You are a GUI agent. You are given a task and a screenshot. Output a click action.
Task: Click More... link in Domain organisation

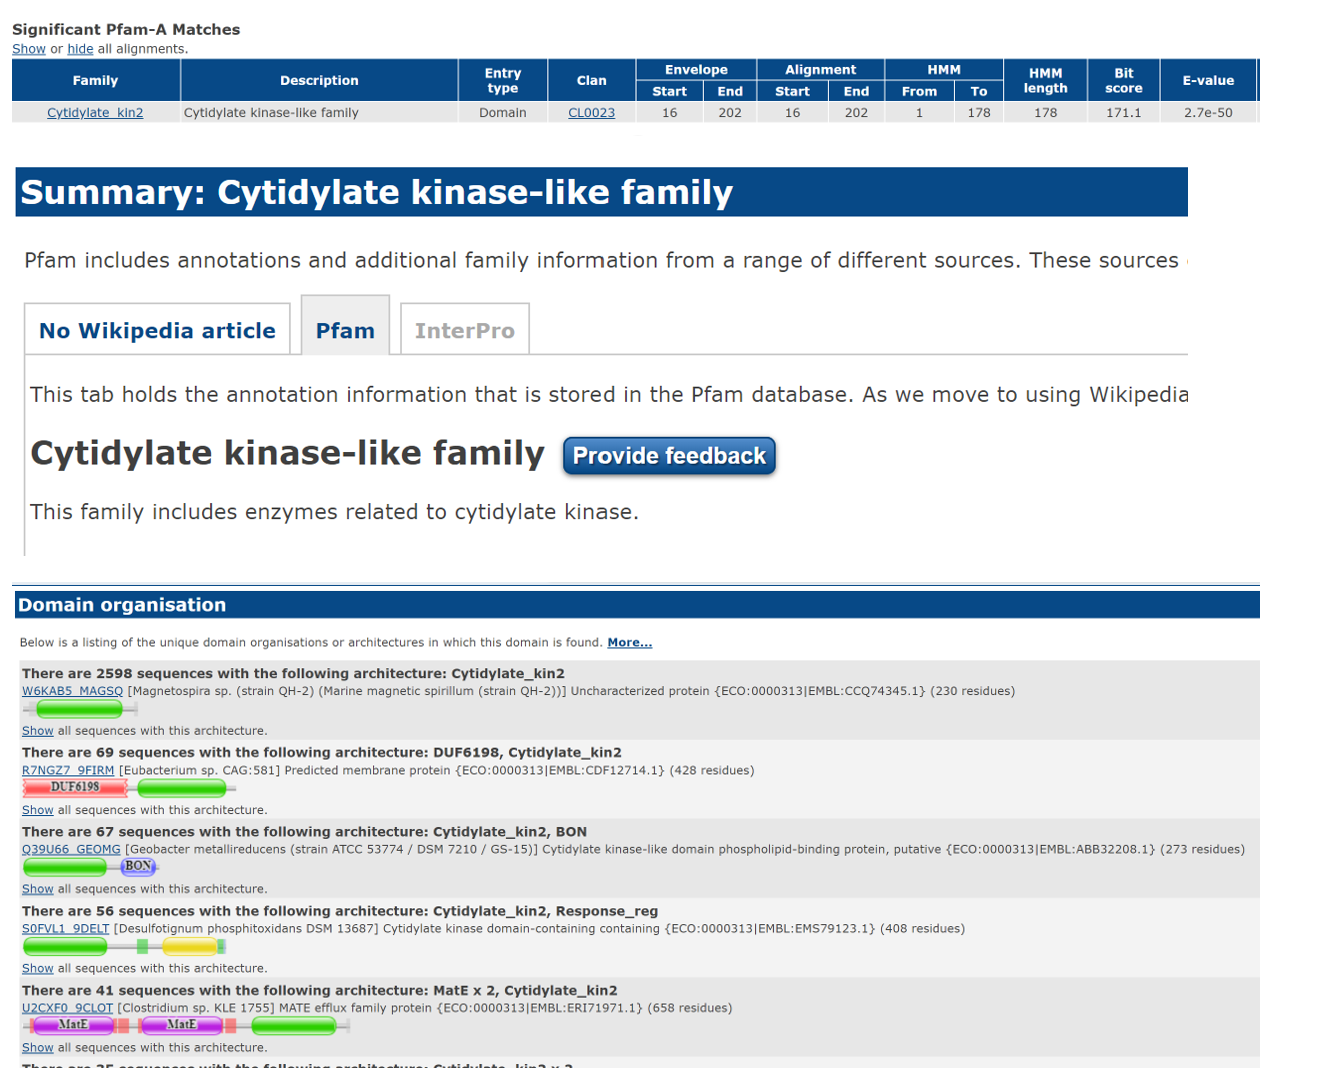point(629,643)
